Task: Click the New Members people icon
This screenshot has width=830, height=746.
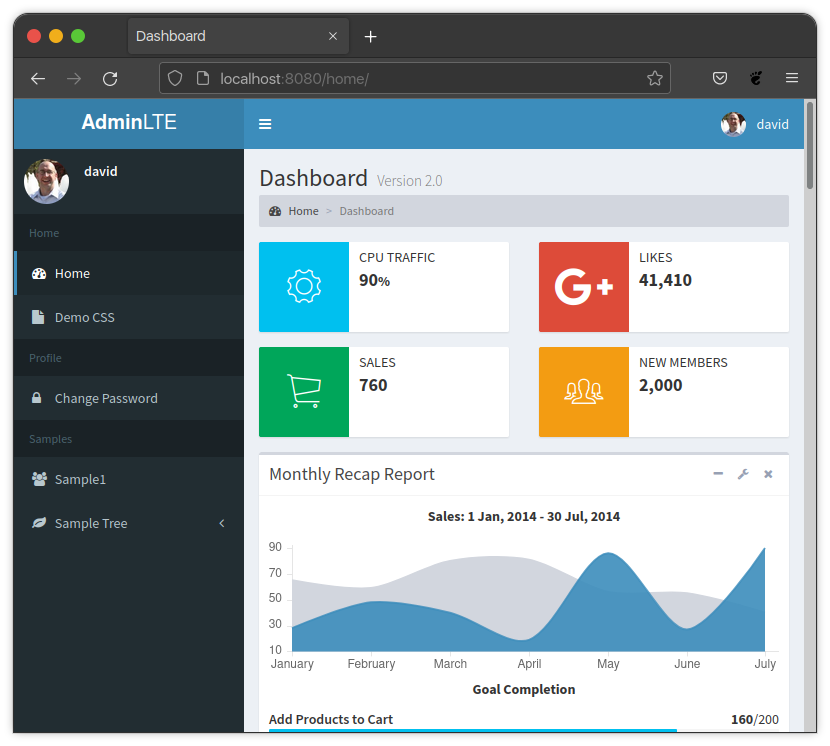Action: tap(583, 392)
